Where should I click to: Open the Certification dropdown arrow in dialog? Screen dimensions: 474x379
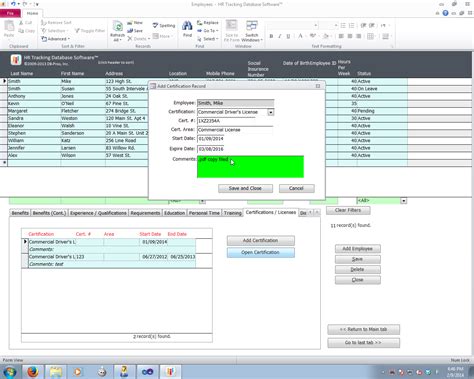271,112
